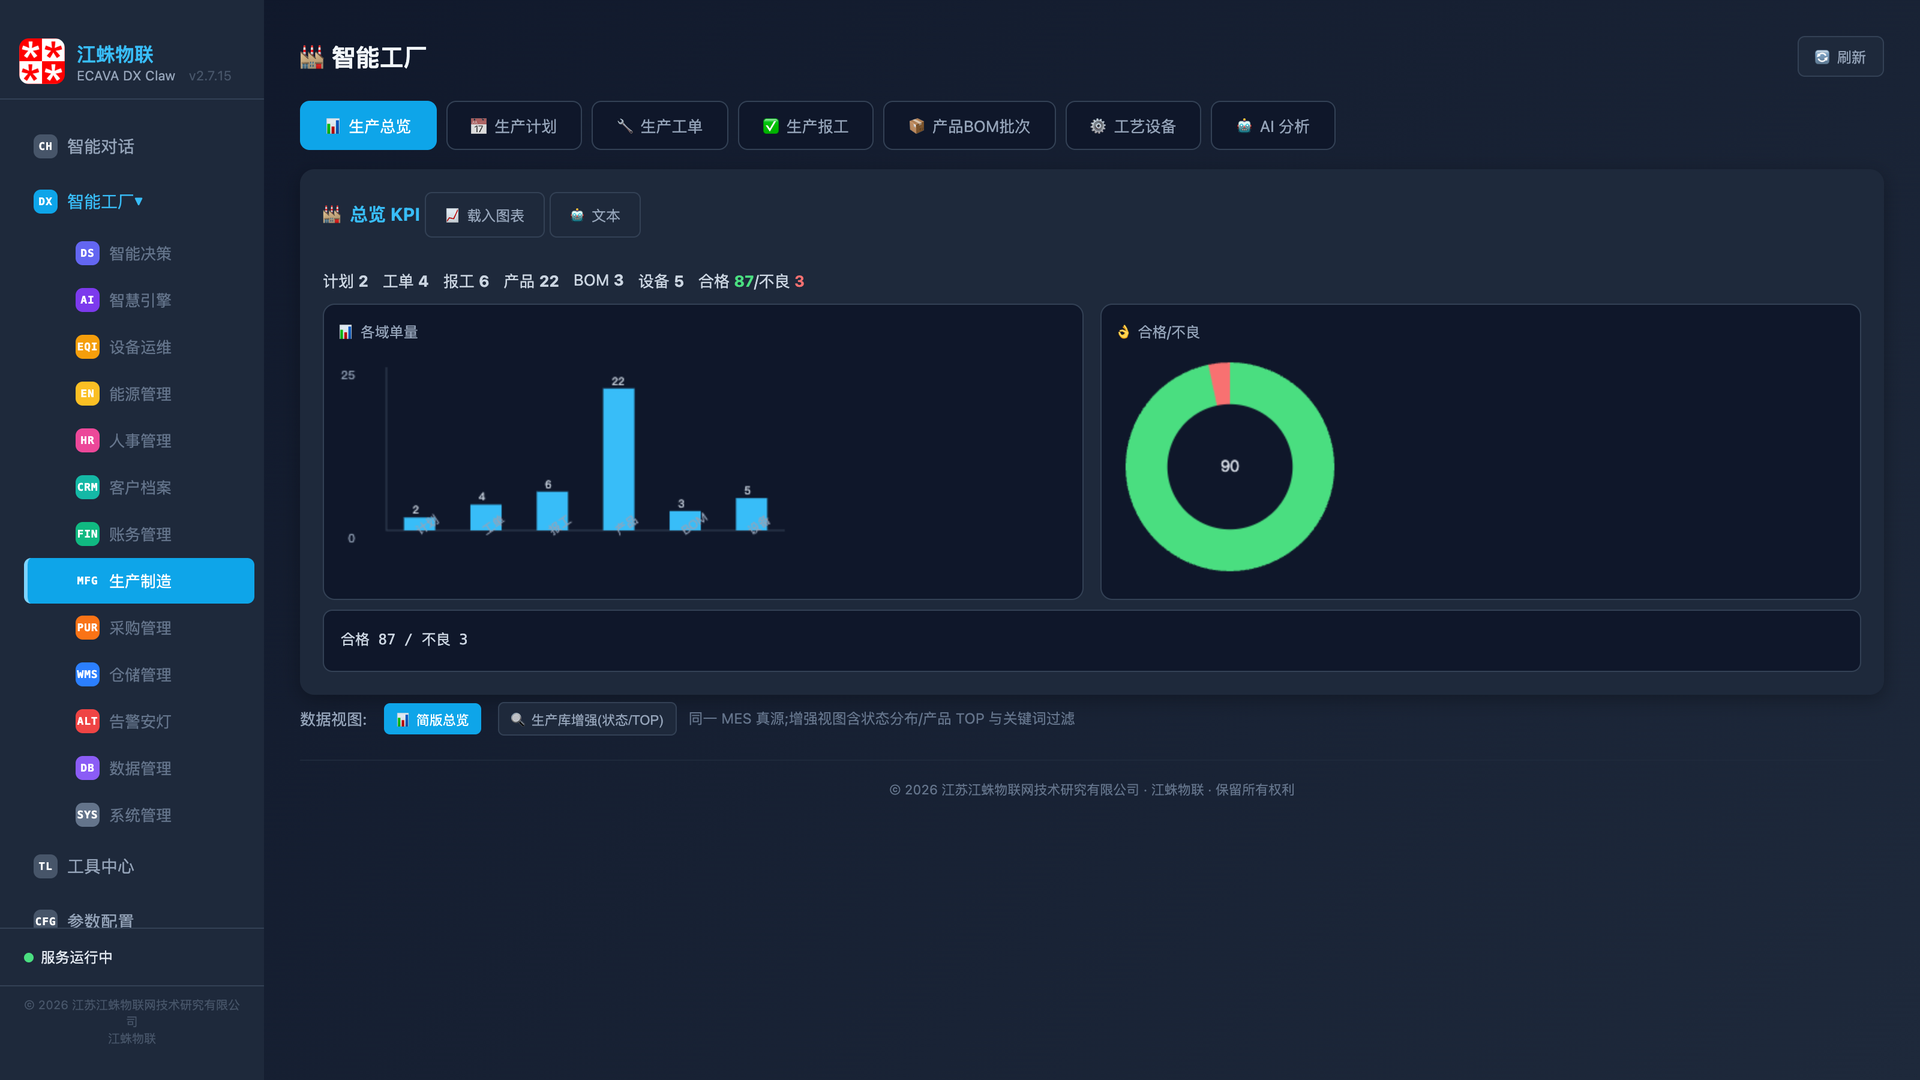
Task: Click the 设备 5 KPI value
Action: point(661,281)
